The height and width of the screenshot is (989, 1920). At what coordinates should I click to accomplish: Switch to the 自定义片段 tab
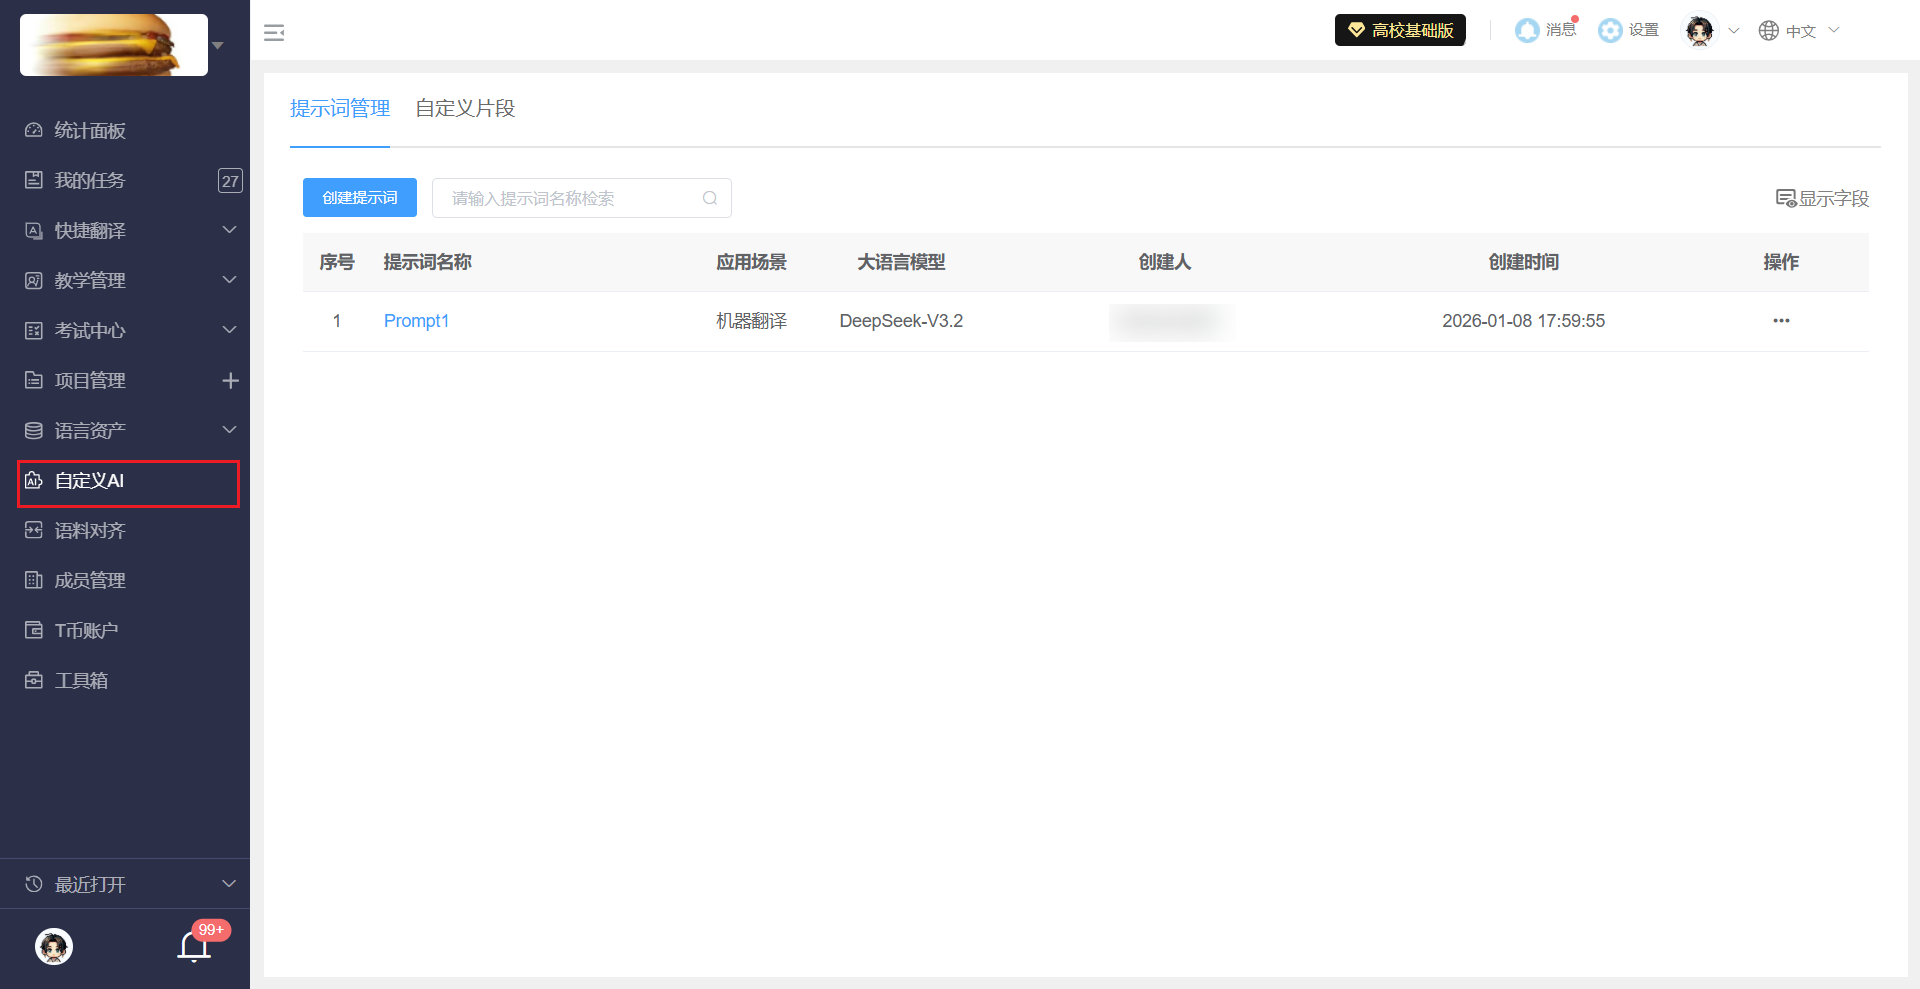(465, 108)
